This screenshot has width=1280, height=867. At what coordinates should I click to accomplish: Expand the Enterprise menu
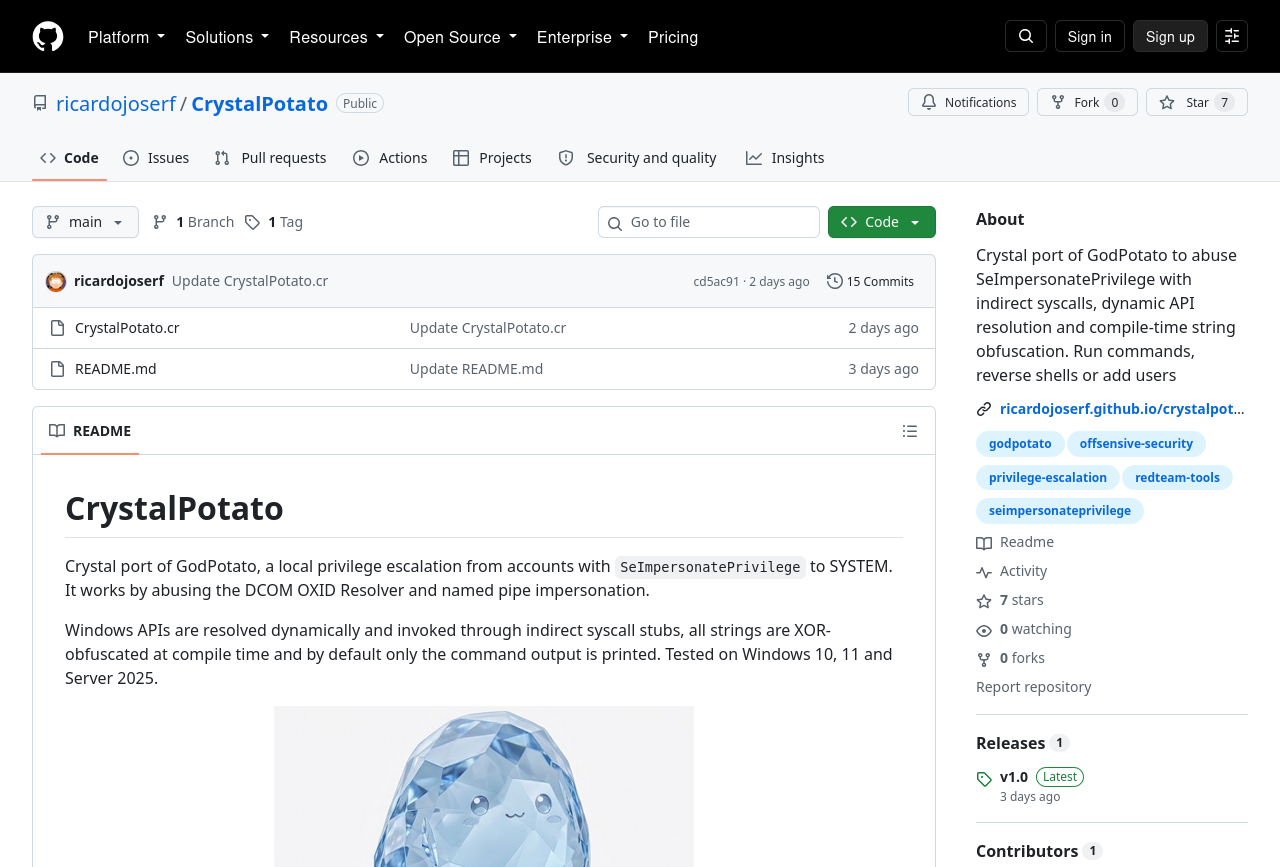583,37
